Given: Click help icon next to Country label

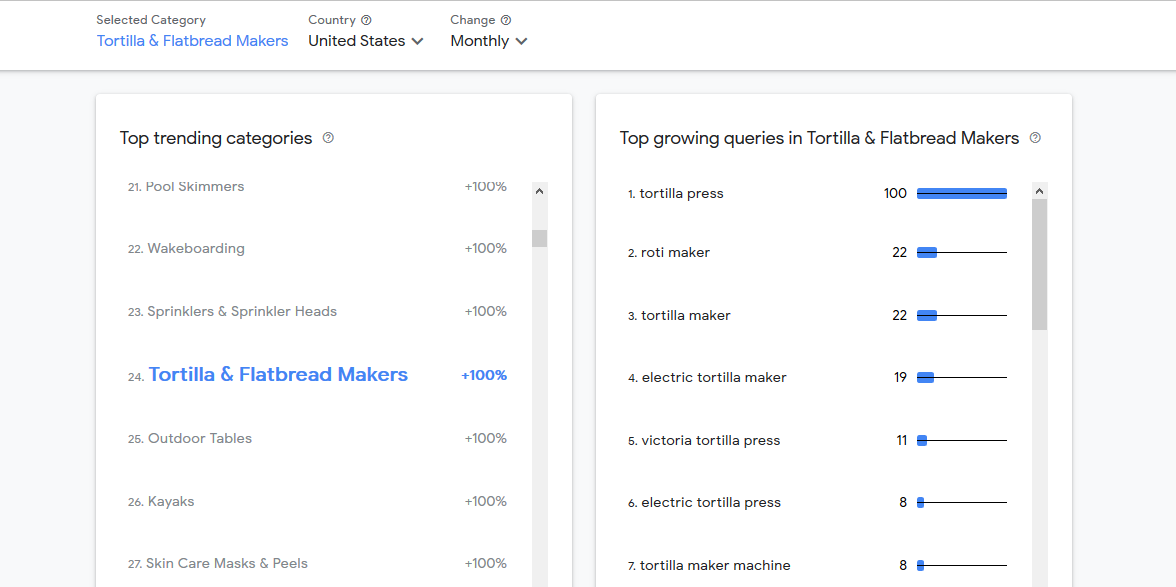Looking at the screenshot, I should pyautogui.click(x=366, y=20).
